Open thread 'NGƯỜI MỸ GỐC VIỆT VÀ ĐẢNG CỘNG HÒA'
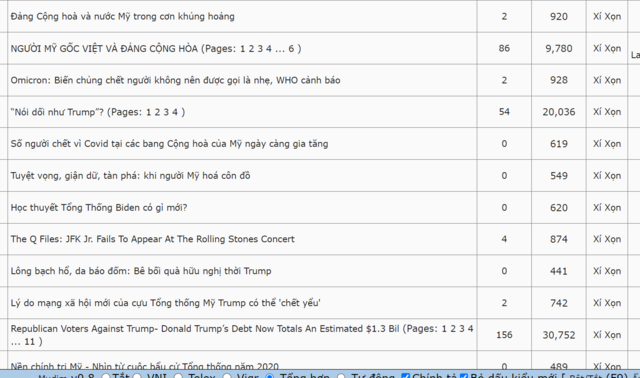The width and height of the screenshot is (640, 378). (104, 49)
